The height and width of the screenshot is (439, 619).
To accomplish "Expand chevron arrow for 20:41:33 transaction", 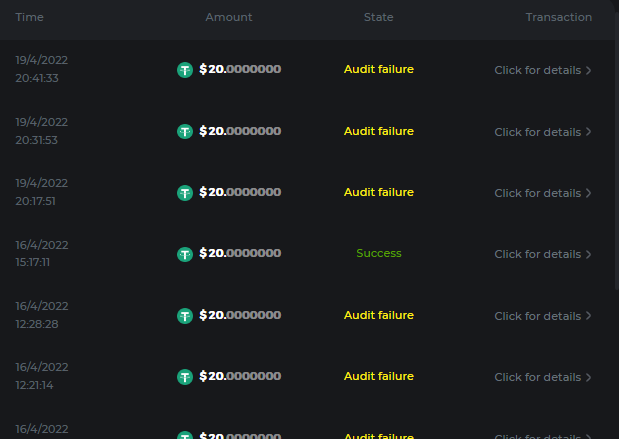I will click(x=589, y=70).
